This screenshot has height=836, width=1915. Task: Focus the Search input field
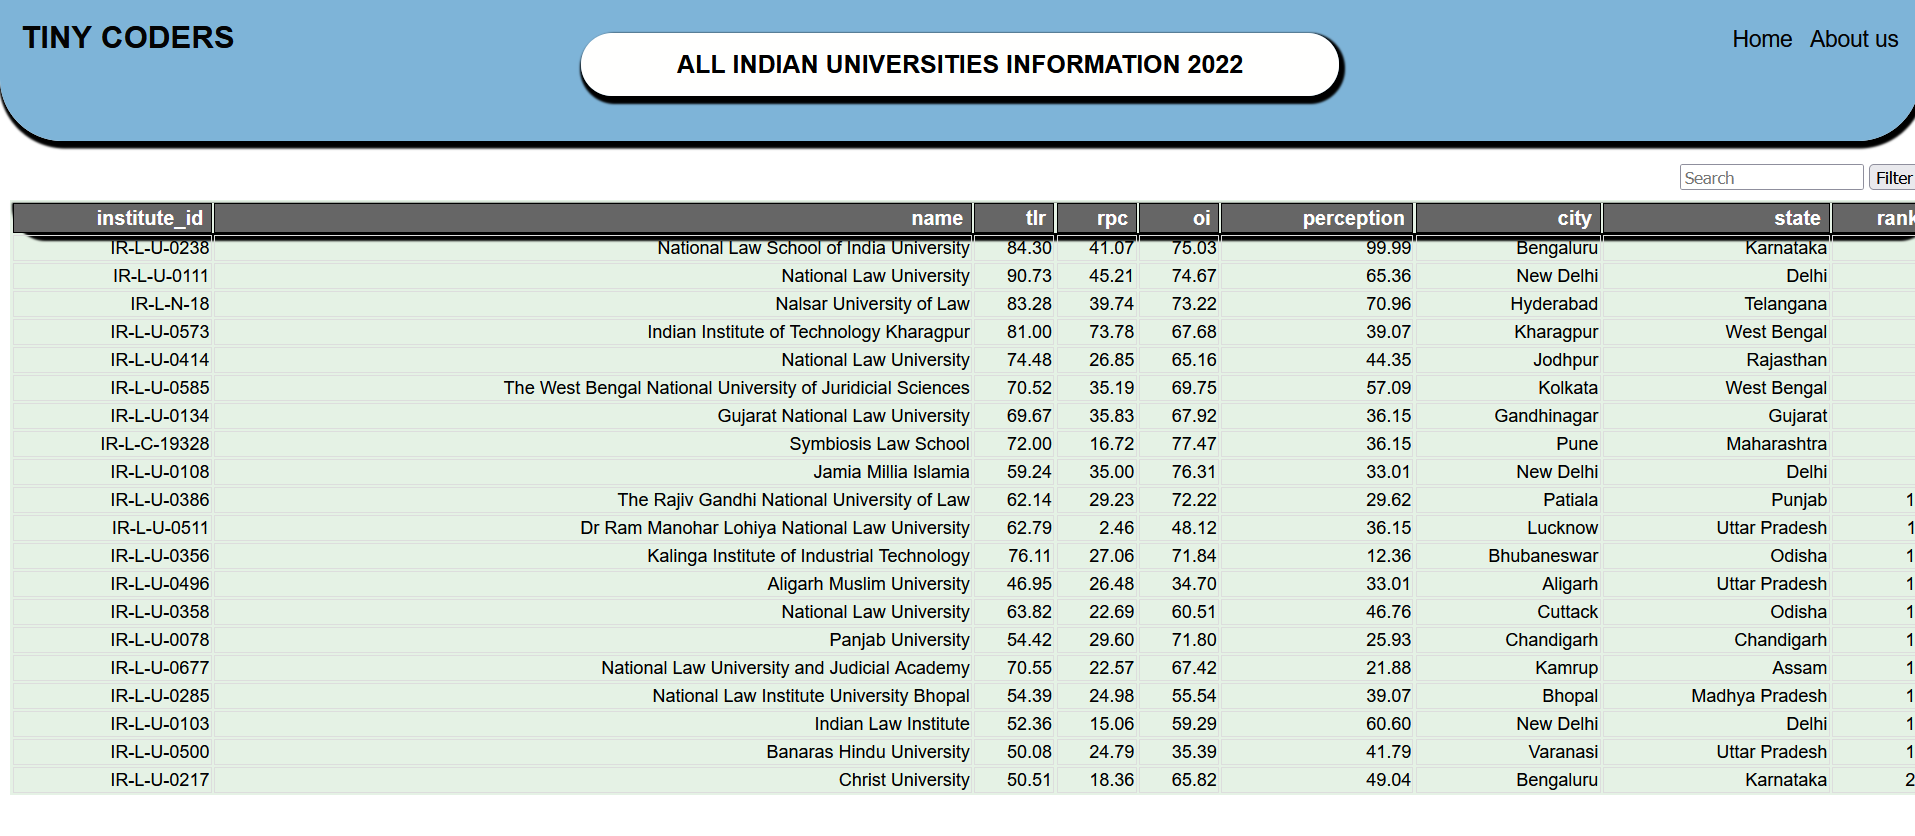coord(1771,177)
